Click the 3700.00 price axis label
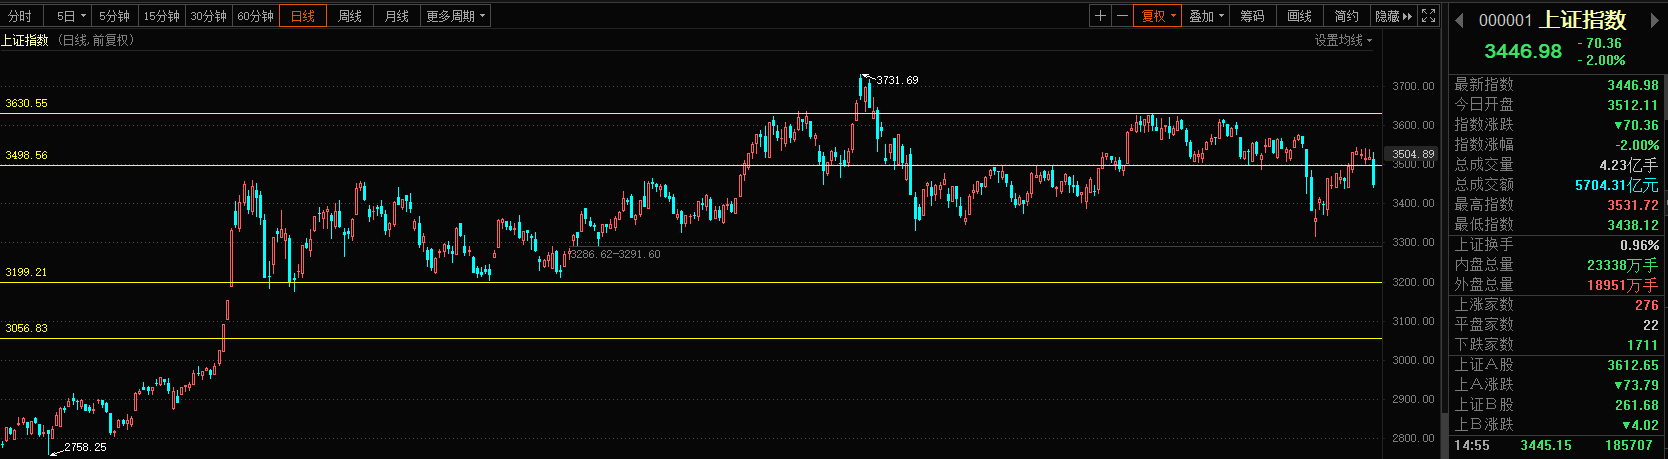 click(1413, 86)
